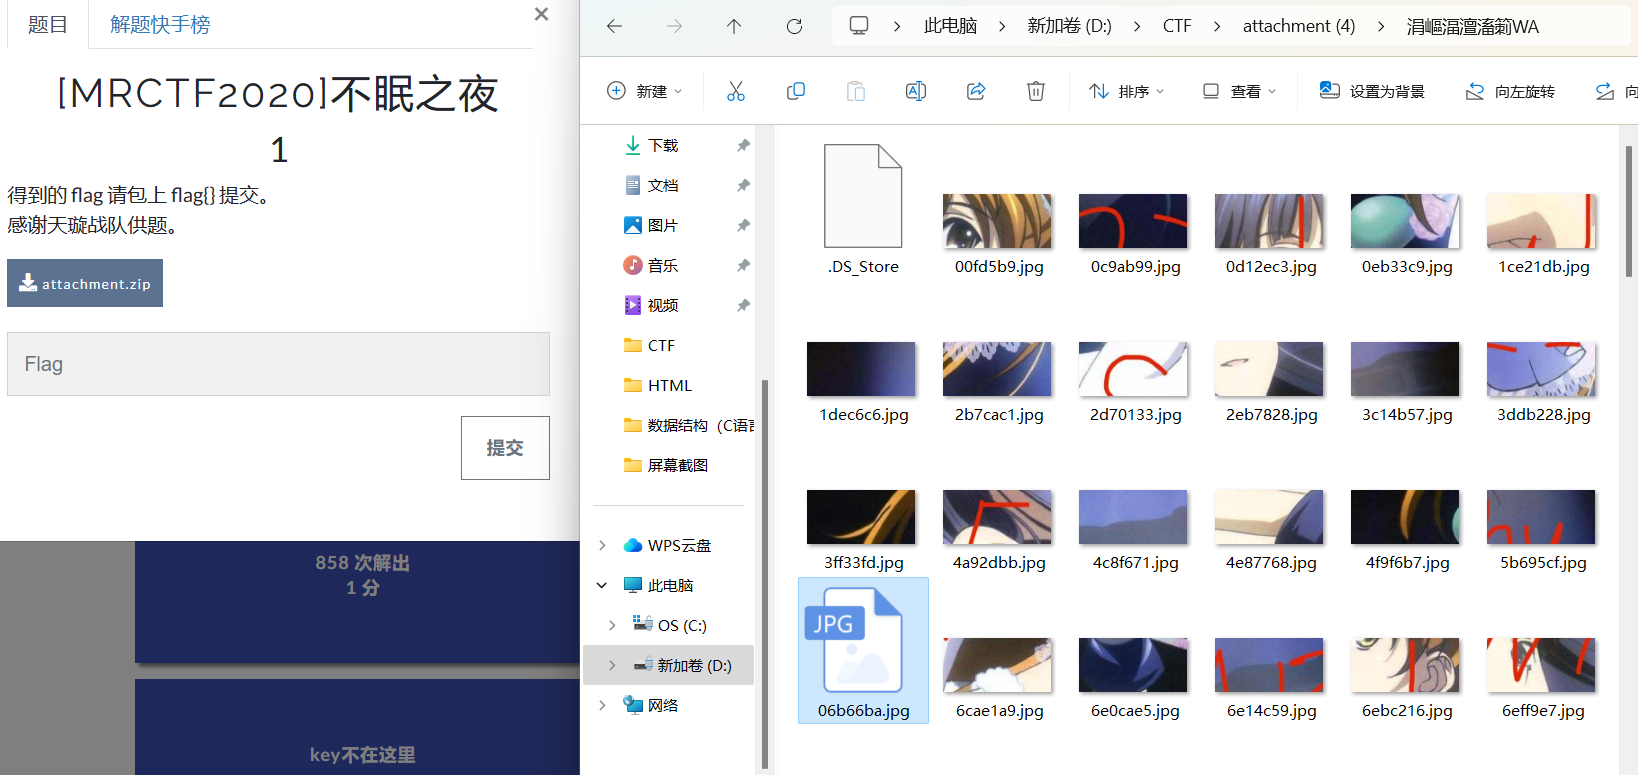Unpin 文档 via its pin icon
The image size is (1638, 775).
pos(743,186)
